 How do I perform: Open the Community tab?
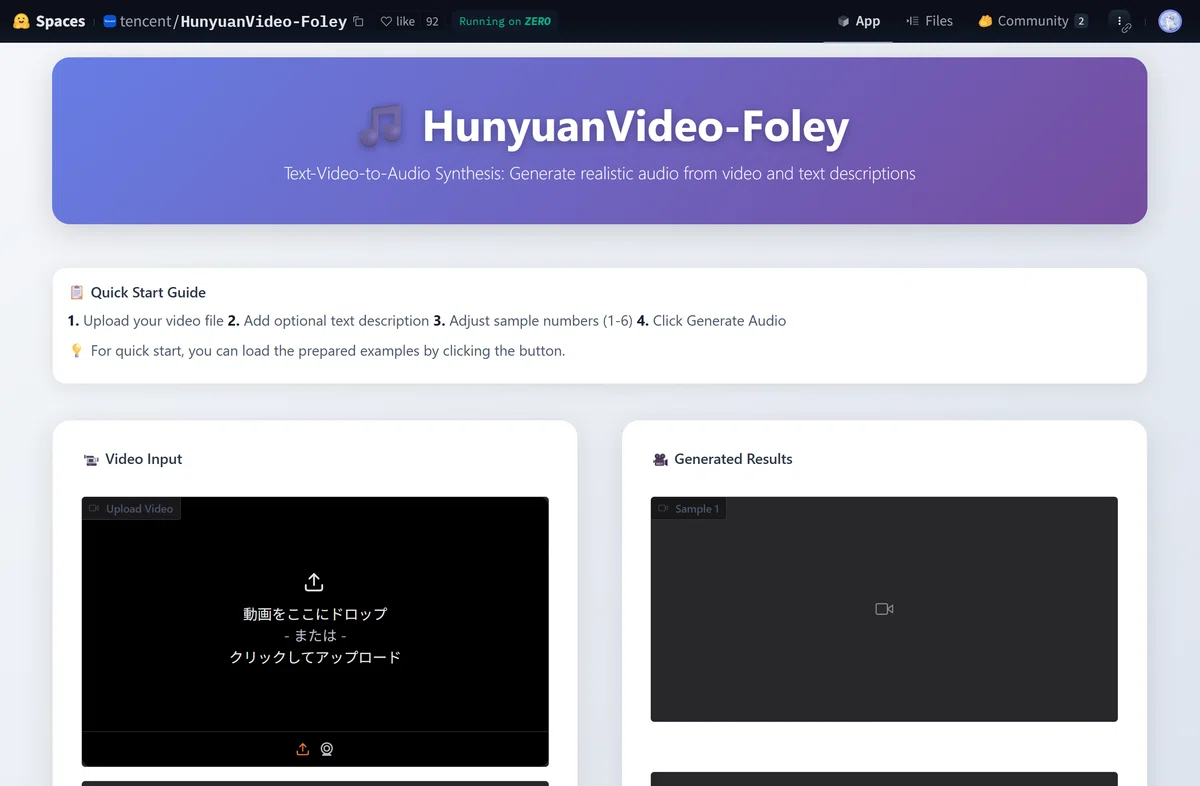pyautogui.click(x=1032, y=21)
